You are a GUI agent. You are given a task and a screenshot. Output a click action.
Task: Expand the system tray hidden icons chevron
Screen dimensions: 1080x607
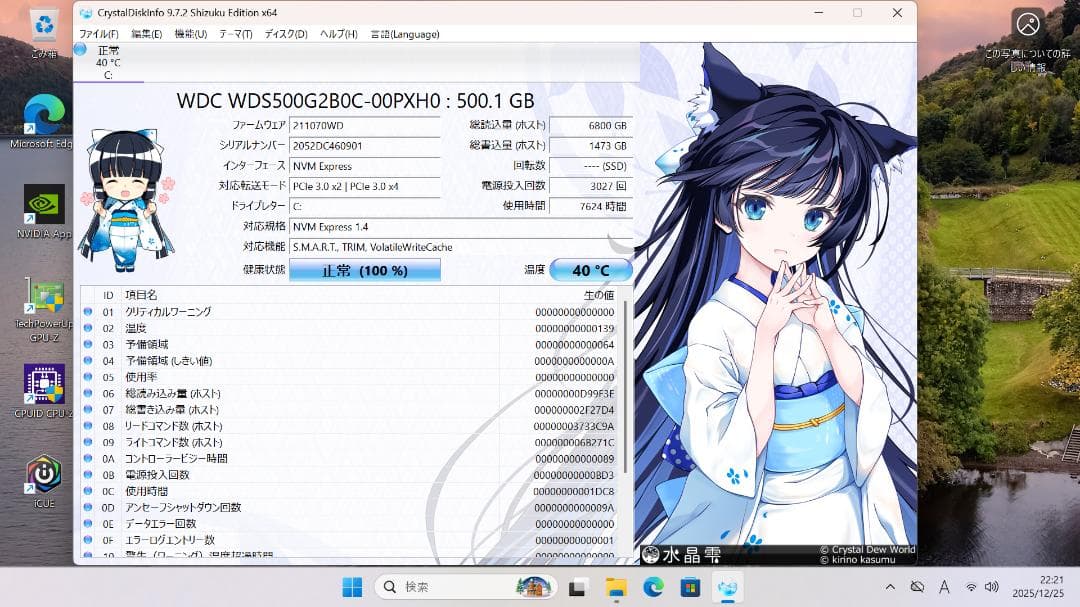[890, 587]
